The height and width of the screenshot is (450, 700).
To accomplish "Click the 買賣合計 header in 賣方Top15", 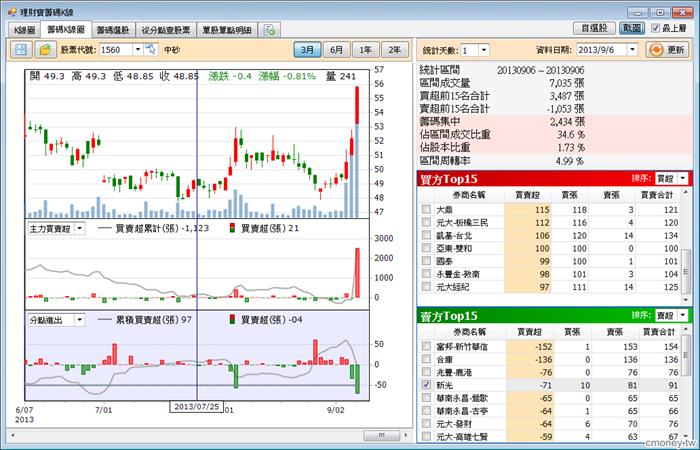I will [657, 332].
